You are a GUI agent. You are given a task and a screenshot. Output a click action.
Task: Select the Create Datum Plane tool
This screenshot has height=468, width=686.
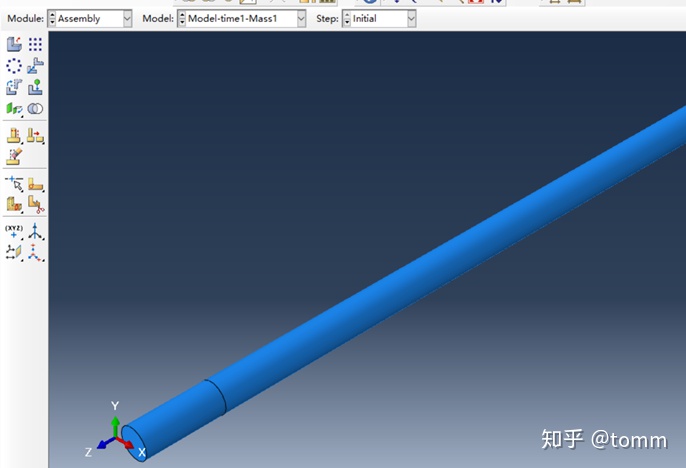tap(14, 252)
